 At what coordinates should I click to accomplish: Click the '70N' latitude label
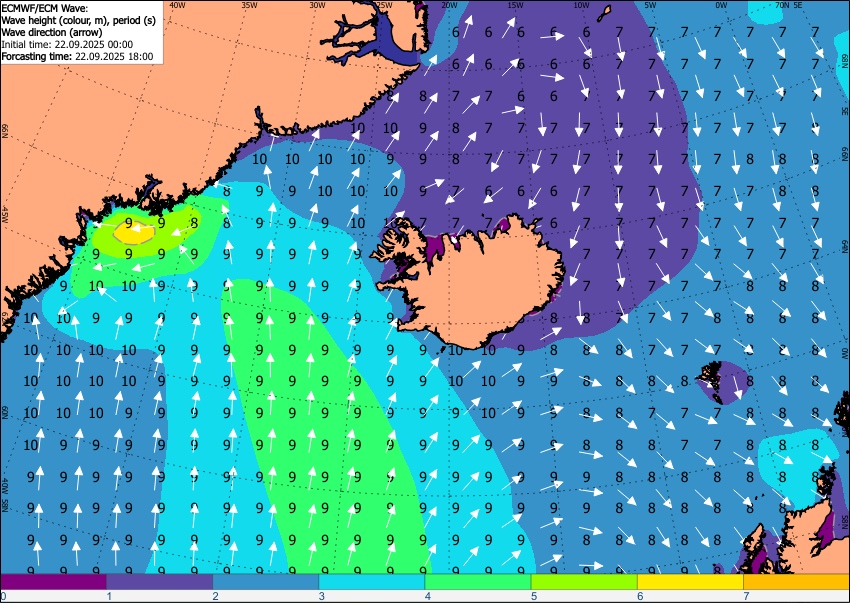click(782, 5)
